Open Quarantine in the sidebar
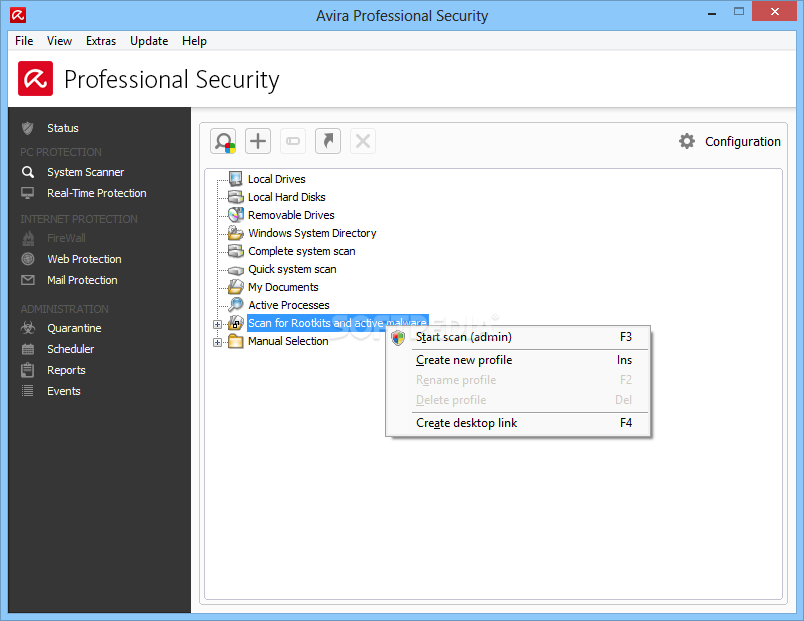 [74, 328]
